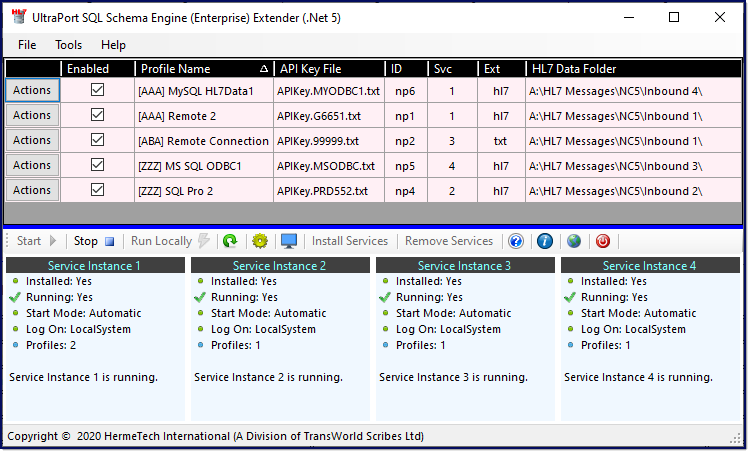Viewport: 750px width, 453px height.
Task: Click Remove Services
Action: pyautogui.click(x=449, y=241)
